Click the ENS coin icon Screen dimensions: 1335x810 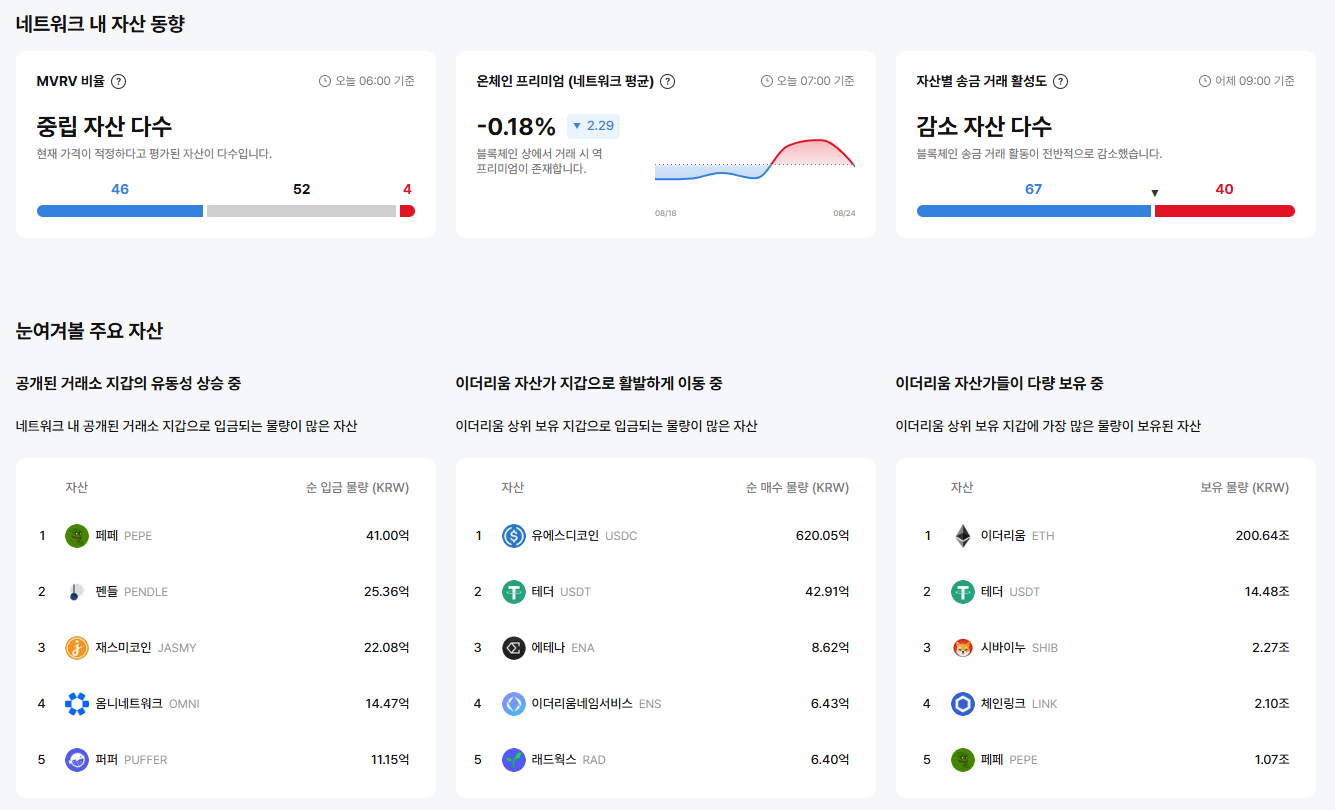click(x=514, y=704)
